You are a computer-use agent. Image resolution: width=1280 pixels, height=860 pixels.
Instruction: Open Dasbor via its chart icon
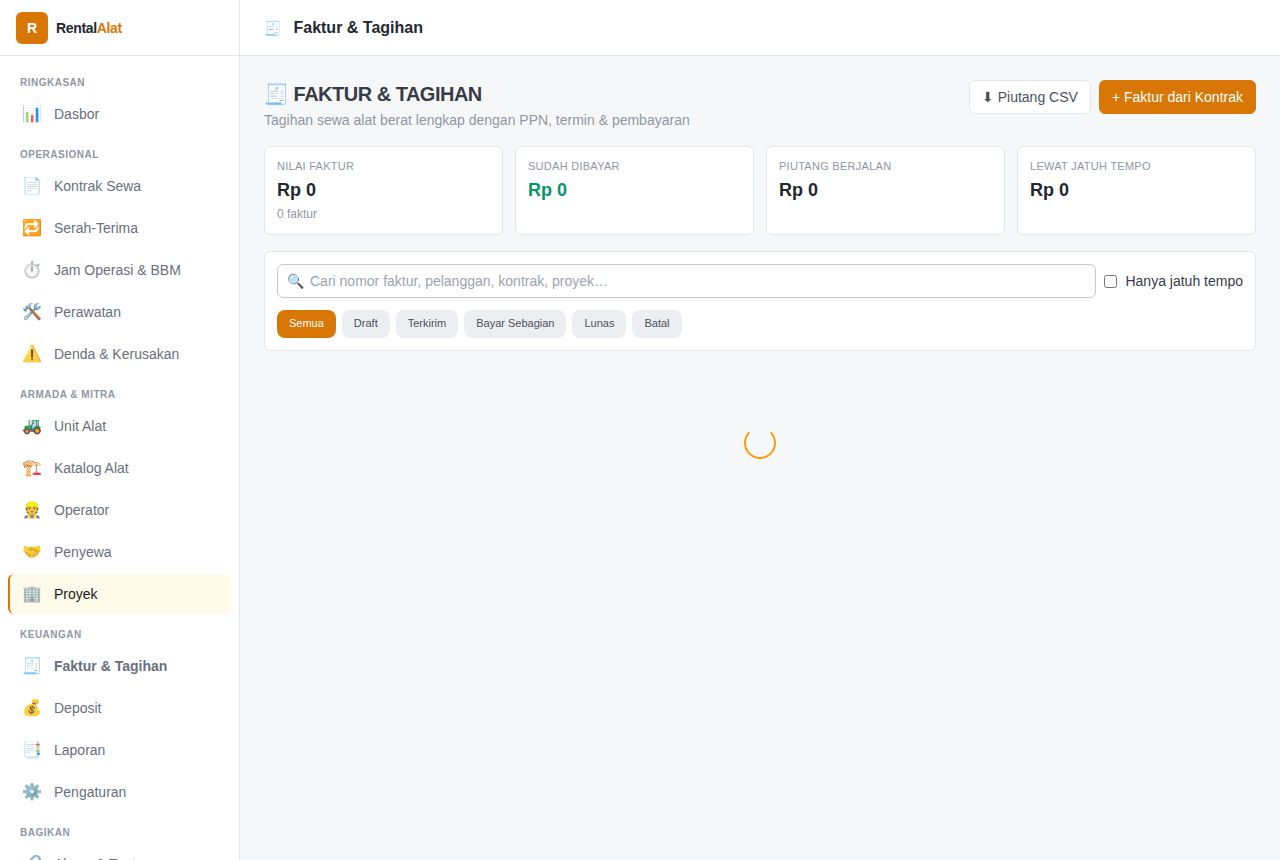coord(32,114)
